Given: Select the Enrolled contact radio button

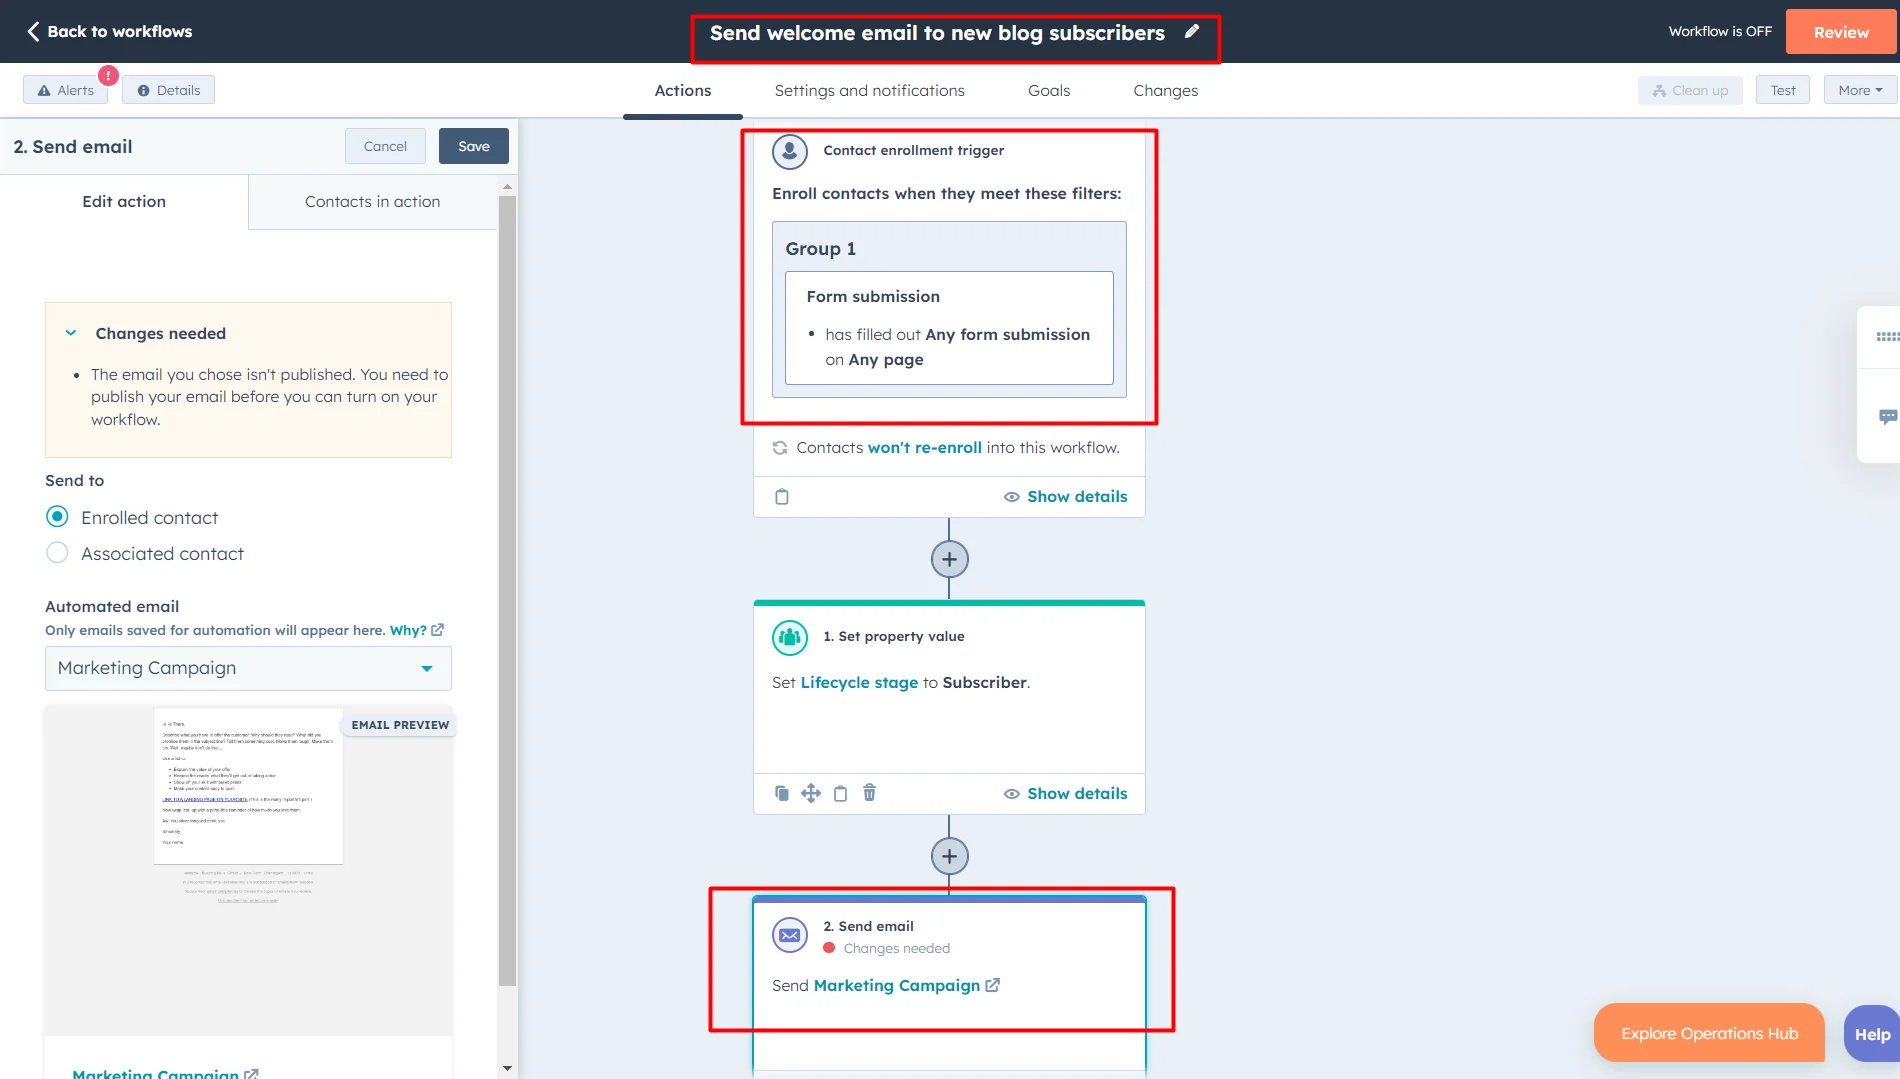Looking at the screenshot, I should [x=57, y=517].
